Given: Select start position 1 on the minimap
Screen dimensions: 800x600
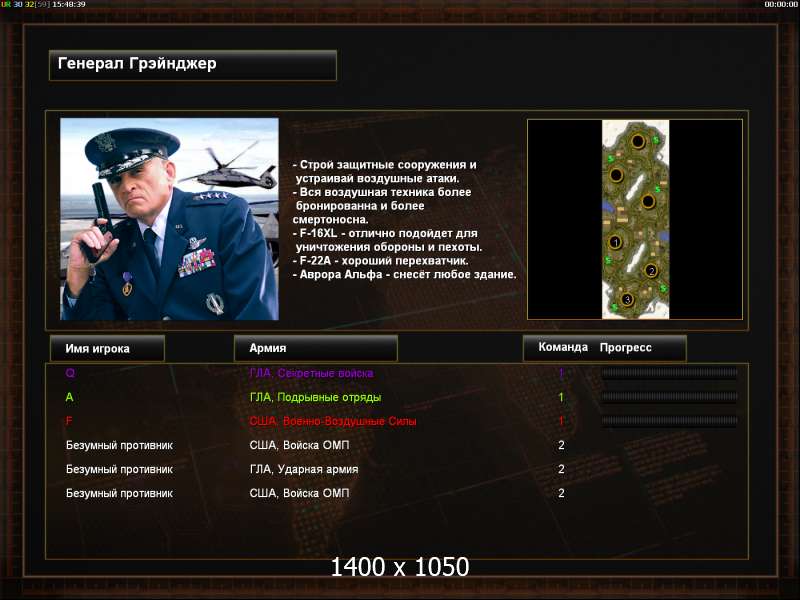Looking at the screenshot, I should point(615,242).
